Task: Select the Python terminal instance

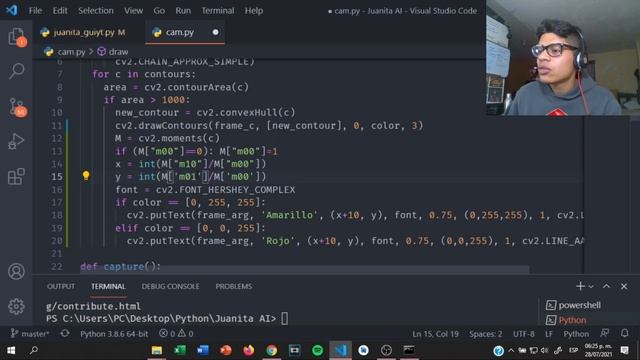Action: (572, 320)
